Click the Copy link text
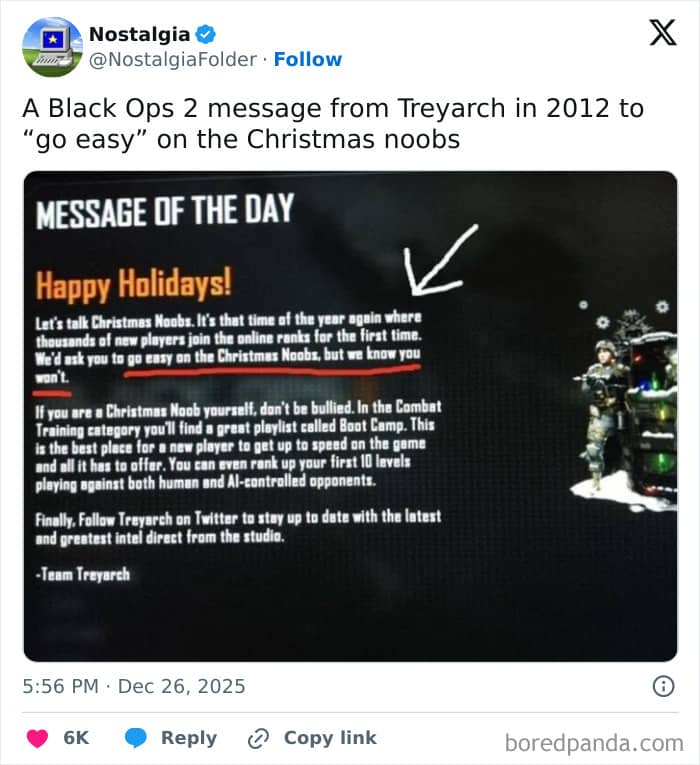The height and width of the screenshot is (765, 700). (330, 738)
